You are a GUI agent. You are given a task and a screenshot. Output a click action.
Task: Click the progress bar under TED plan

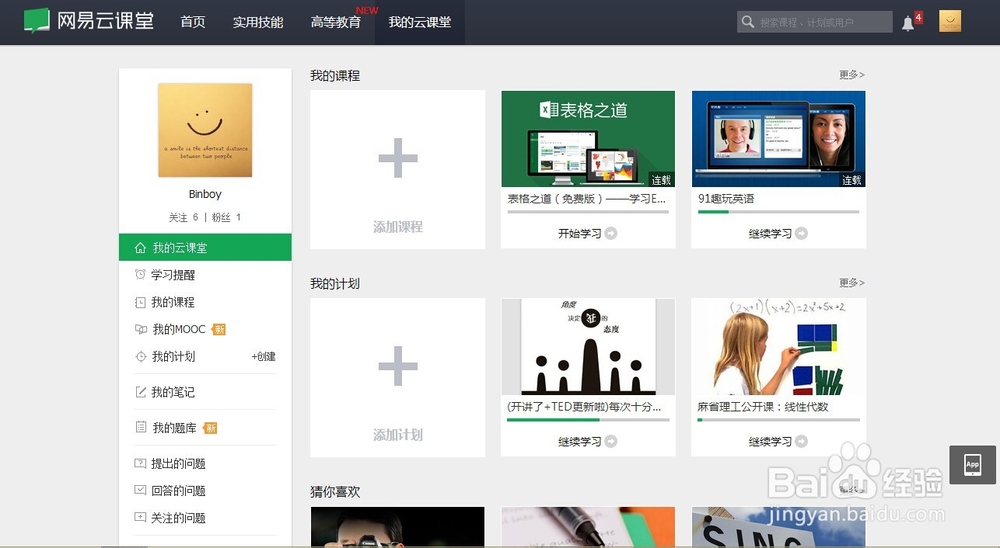pos(588,420)
